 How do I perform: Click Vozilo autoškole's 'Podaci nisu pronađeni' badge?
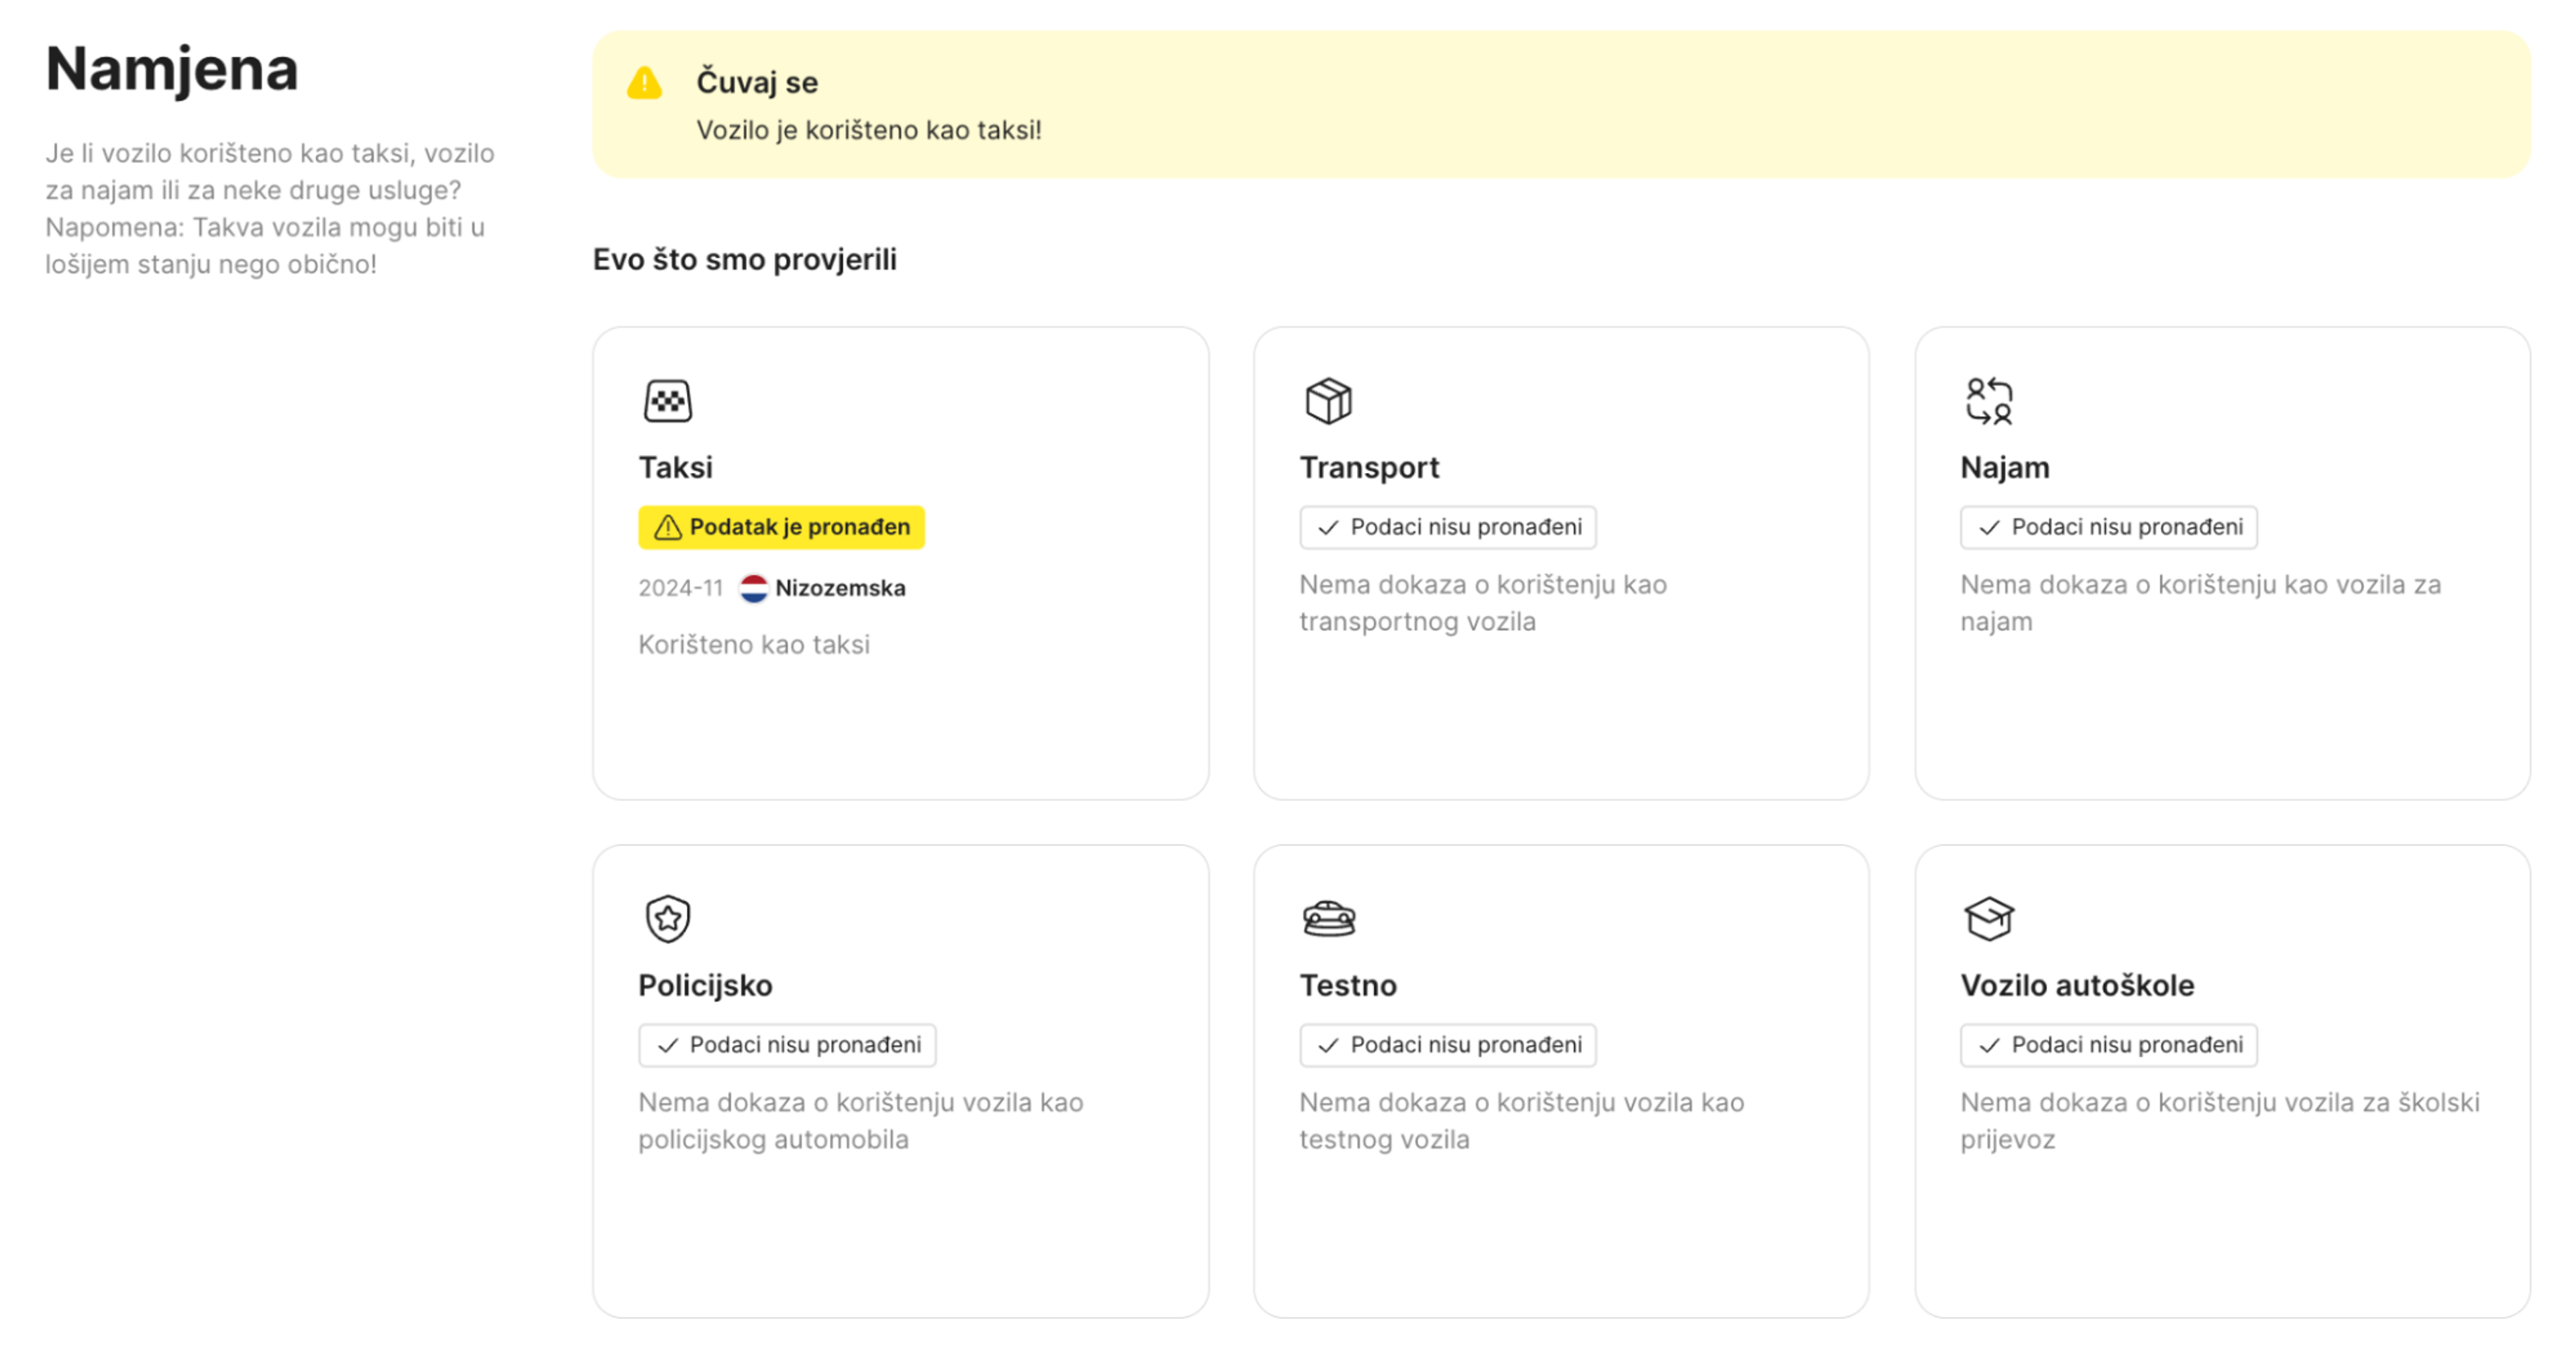coord(2108,1045)
